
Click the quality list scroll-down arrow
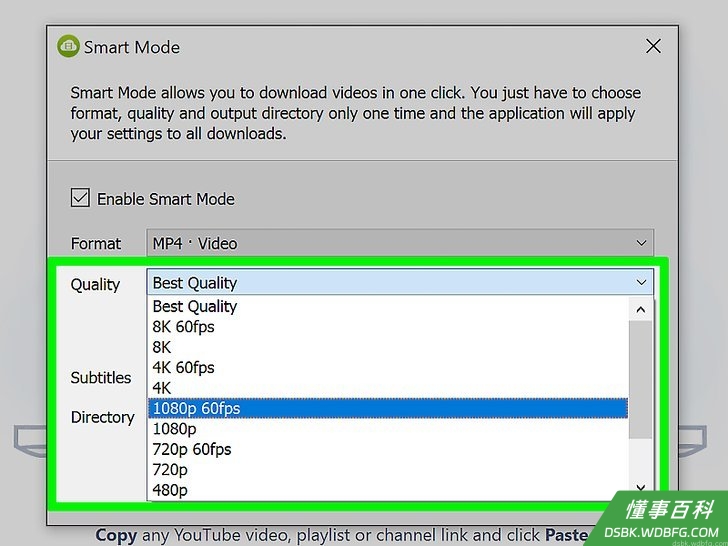pos(641,488)
